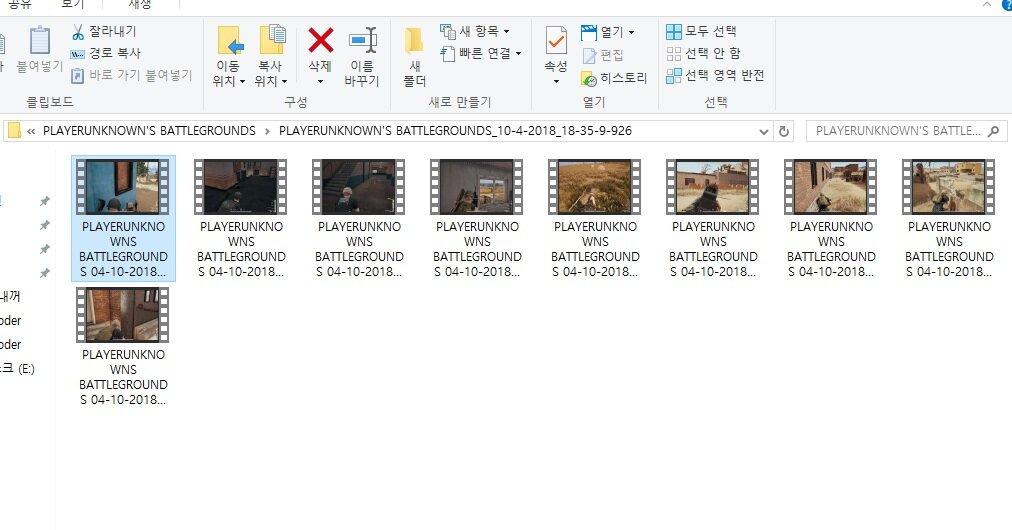Image resolution: width=1012 pixels, height=530 pixels.
Task: Click the magnifier search icon
Action: (994, 132)
